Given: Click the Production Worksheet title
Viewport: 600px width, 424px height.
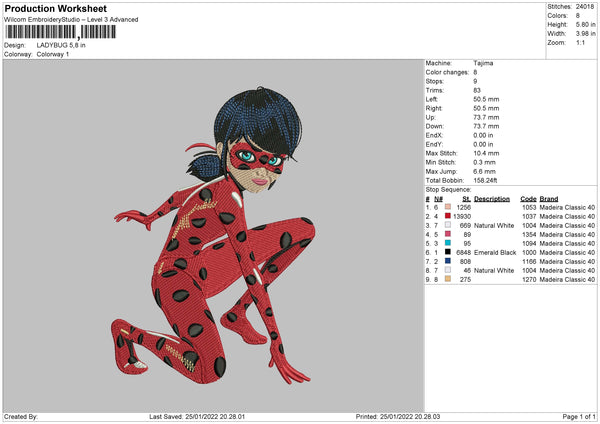Looking at the screenshot, I should pos(55,8).
